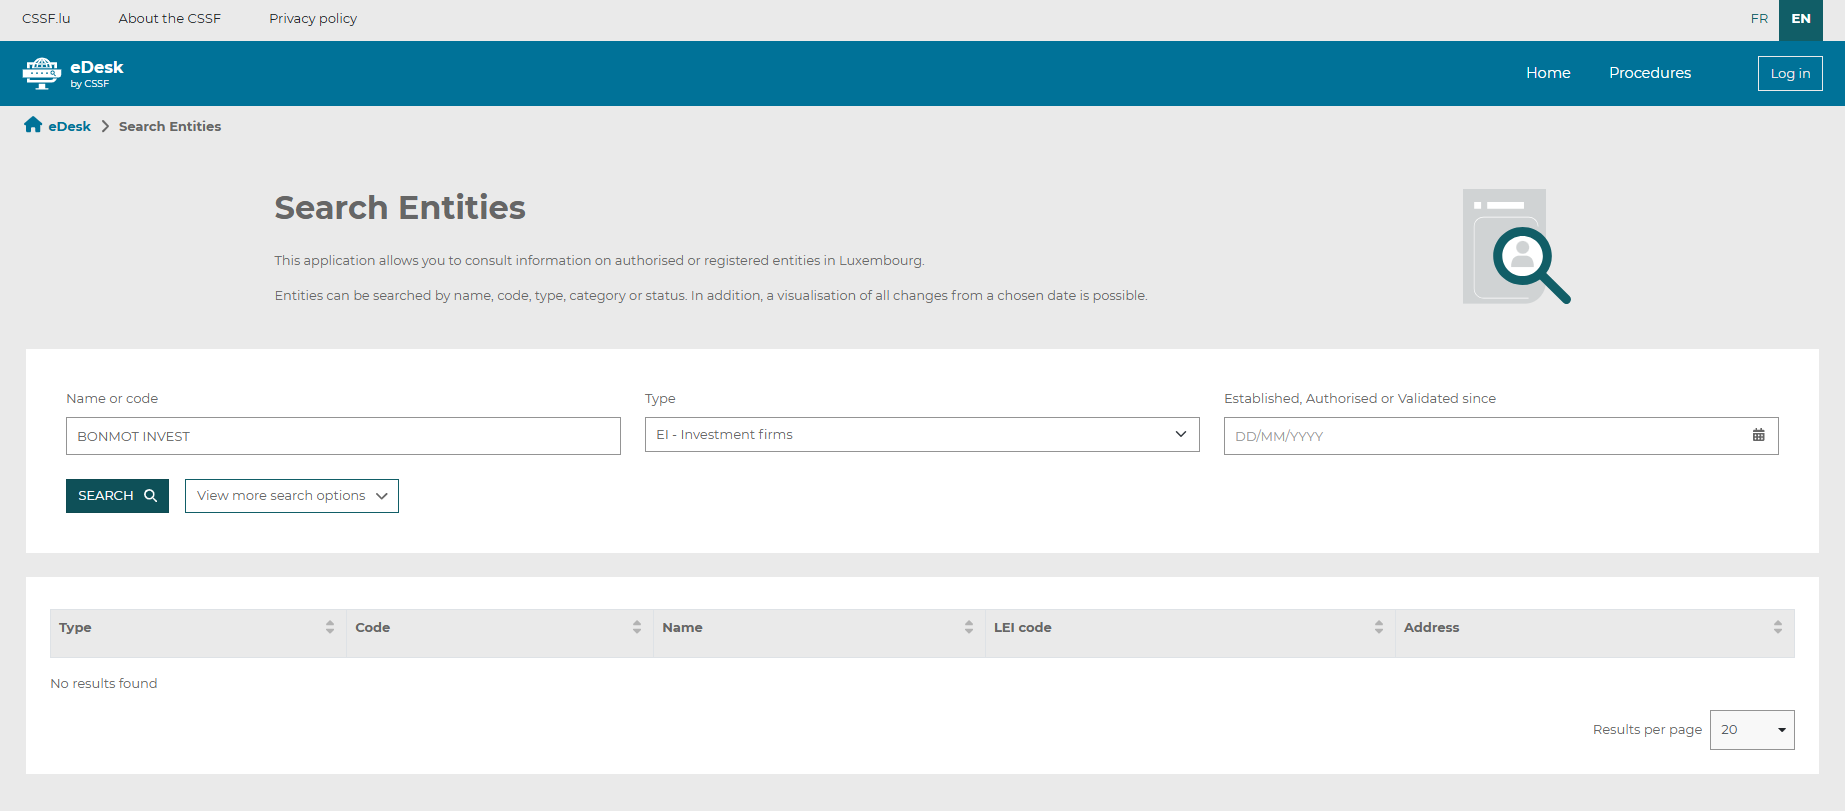Open the Privacy policy link
Viewport: 1845px width, 811px height.
pos(312,19)
